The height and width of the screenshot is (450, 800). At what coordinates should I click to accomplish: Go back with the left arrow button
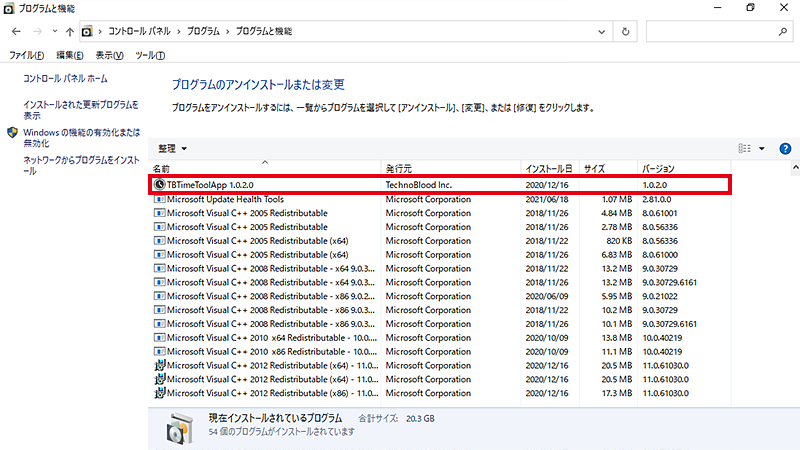tap(16, 32)
